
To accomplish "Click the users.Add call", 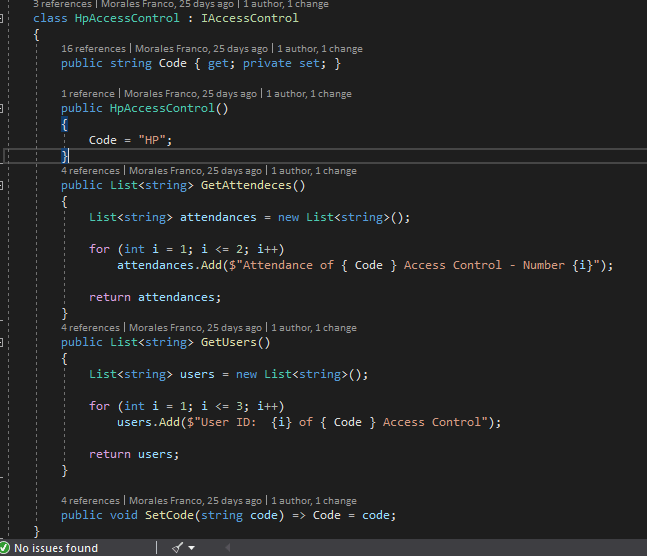I will (148, 422).
